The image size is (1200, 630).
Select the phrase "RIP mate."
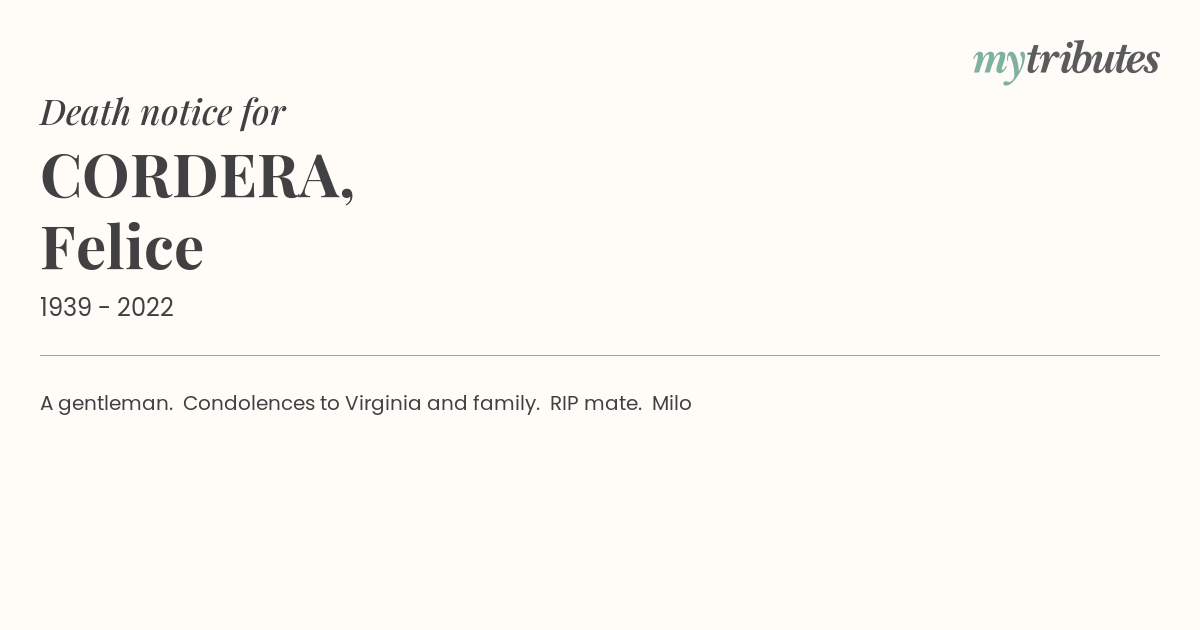[596, 404]
